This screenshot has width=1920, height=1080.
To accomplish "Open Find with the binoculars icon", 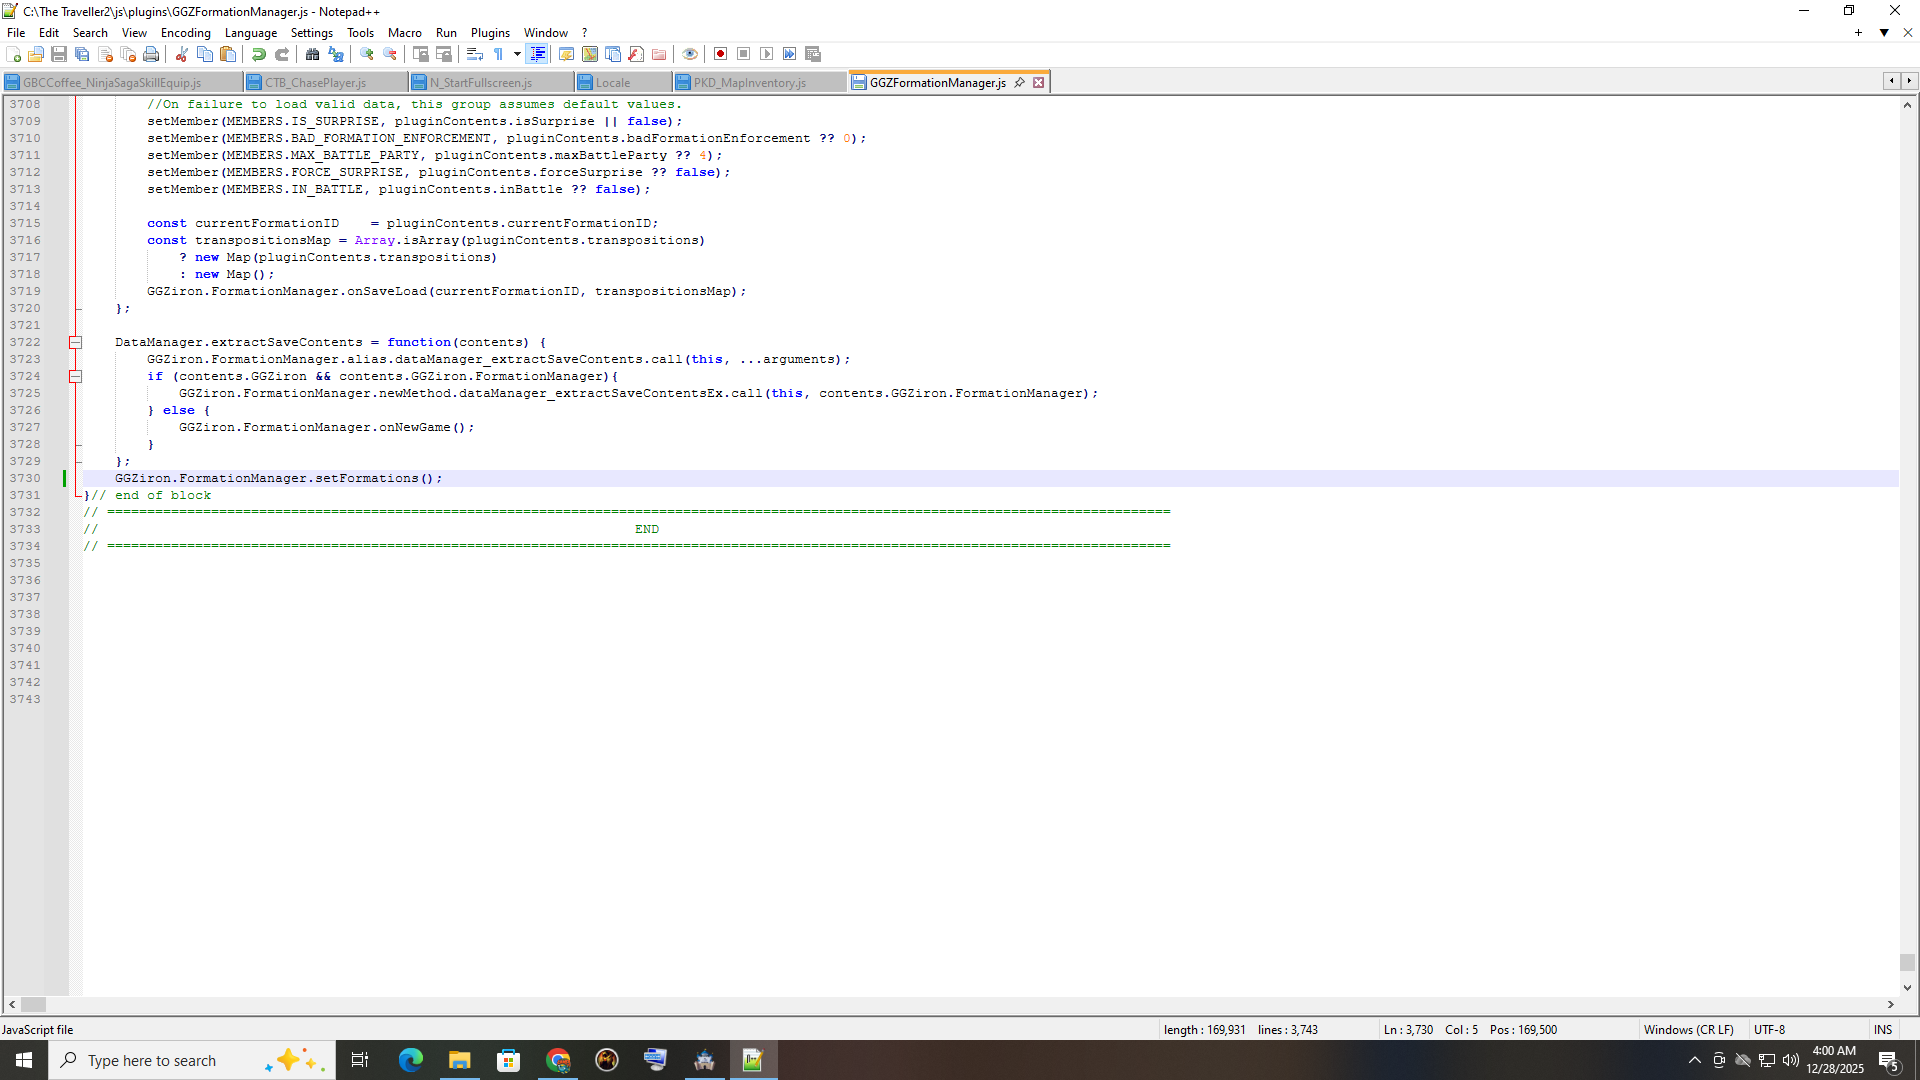I will click(x=312, y=54).
